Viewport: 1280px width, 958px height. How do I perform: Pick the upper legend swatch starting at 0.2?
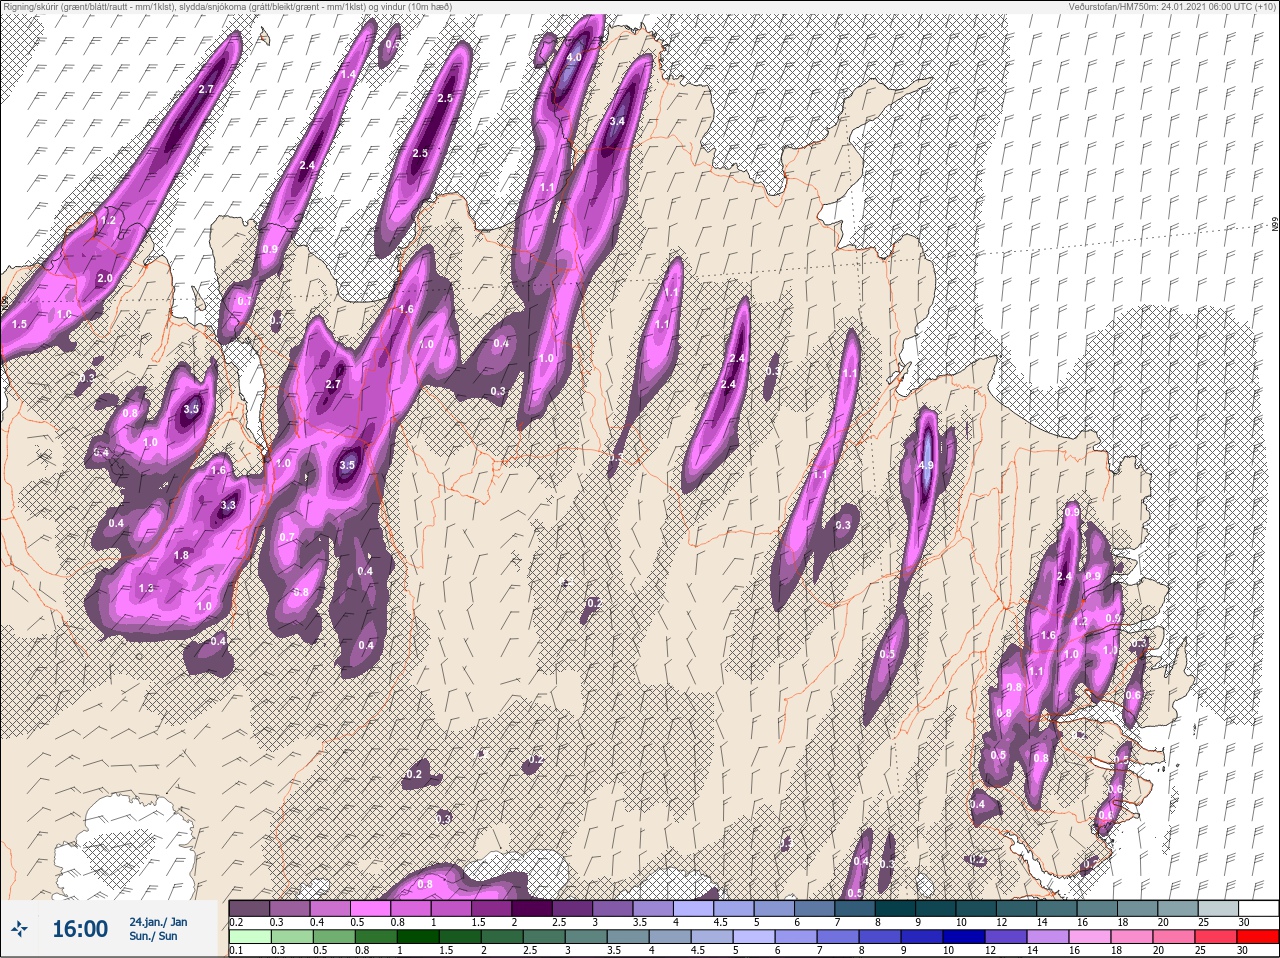coord(250,908)
